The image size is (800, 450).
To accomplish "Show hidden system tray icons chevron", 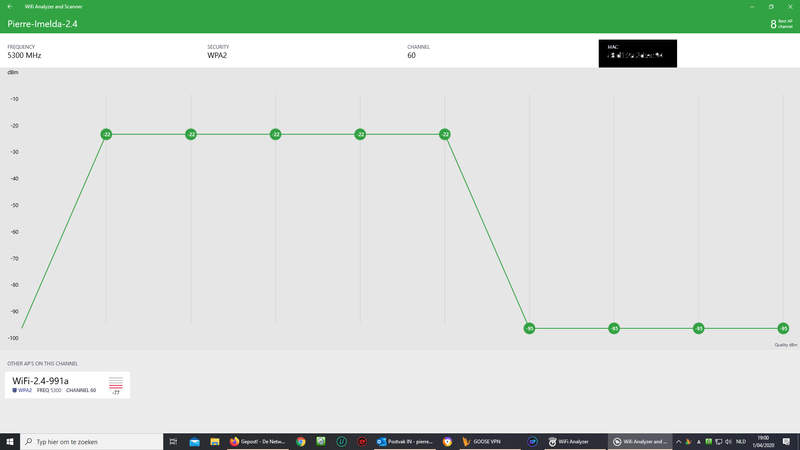I will point(679,442).
